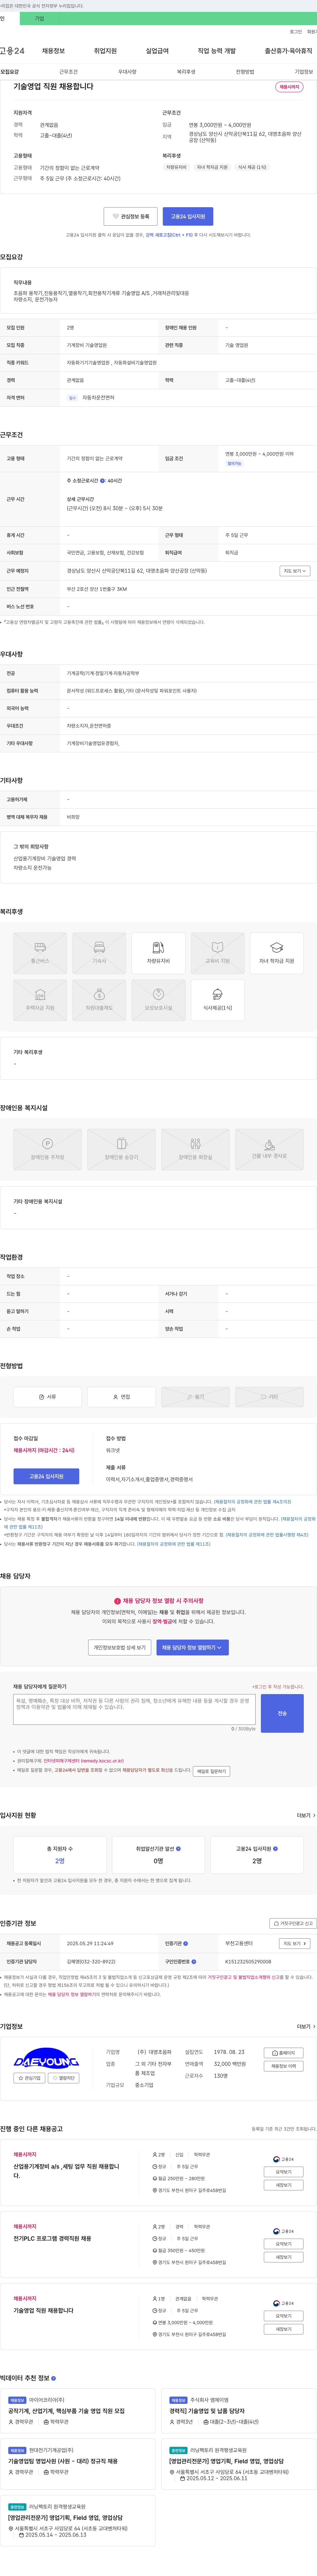Click the 채용정보 더보기 button
This screenshot has width=317, height=2576.
(284, 2066)
